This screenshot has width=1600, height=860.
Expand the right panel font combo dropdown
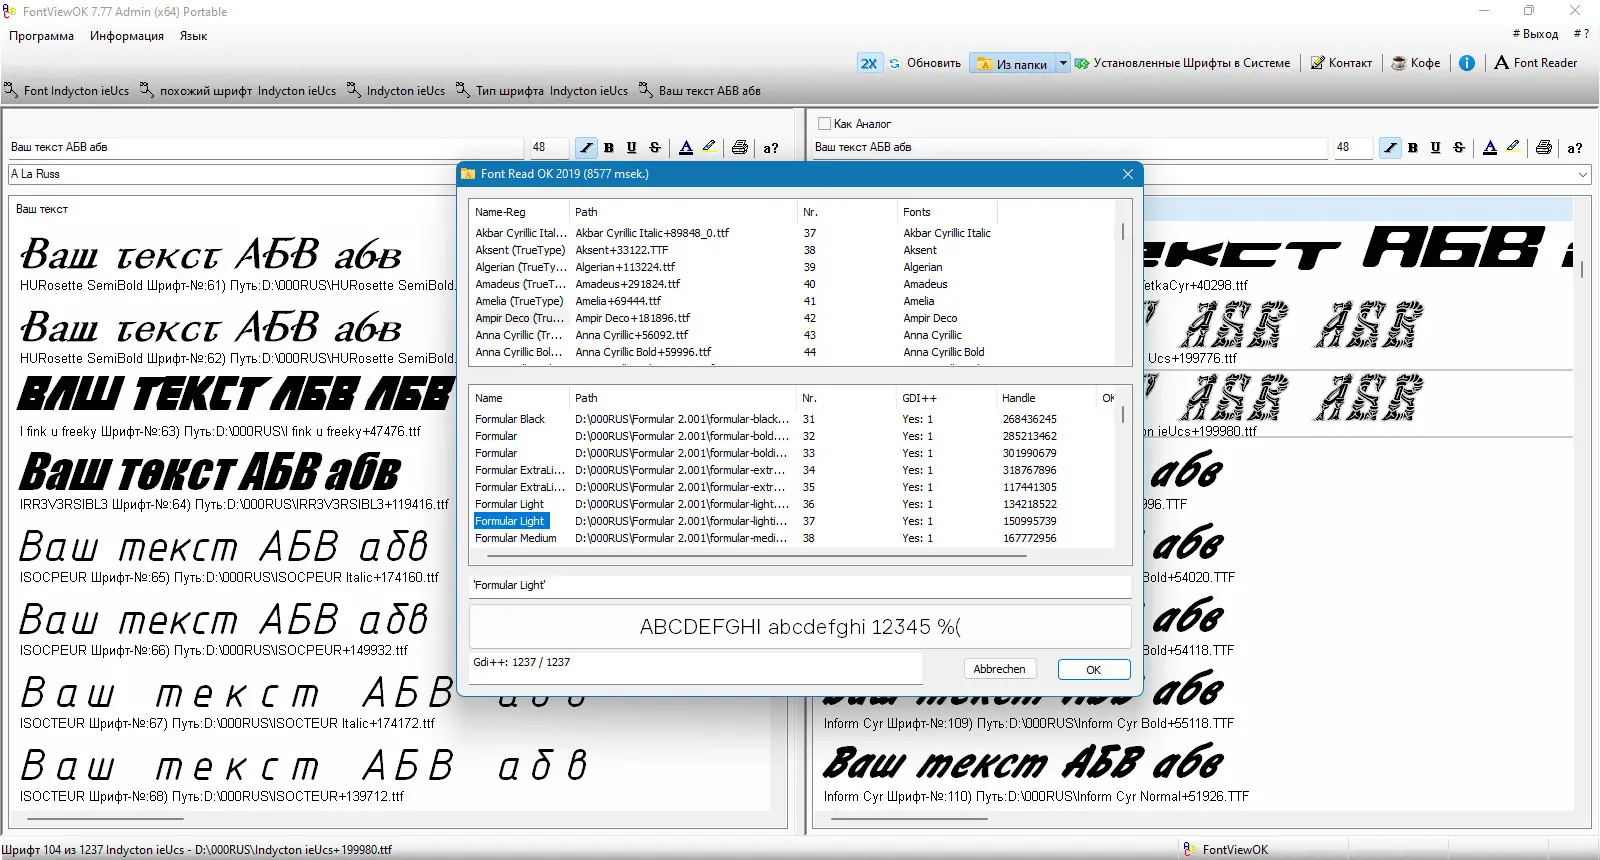click(1583, 174)
